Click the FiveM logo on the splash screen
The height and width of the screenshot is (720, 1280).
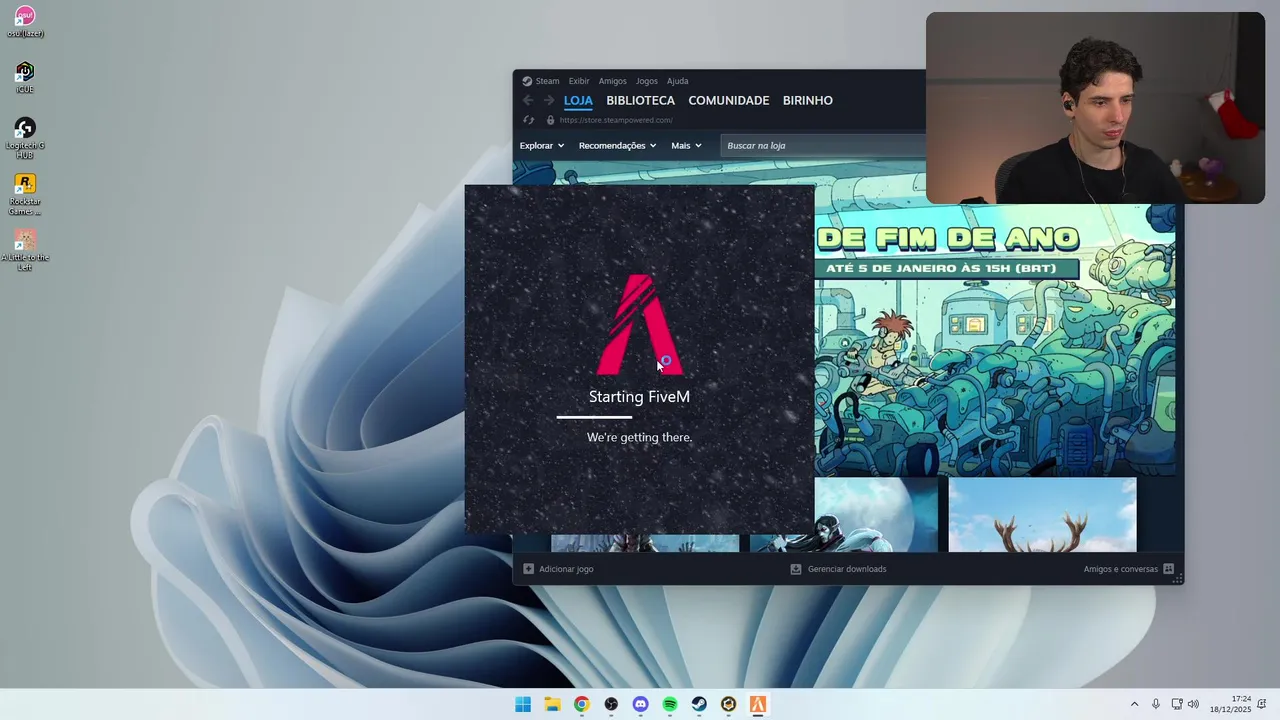click(639, 324)
